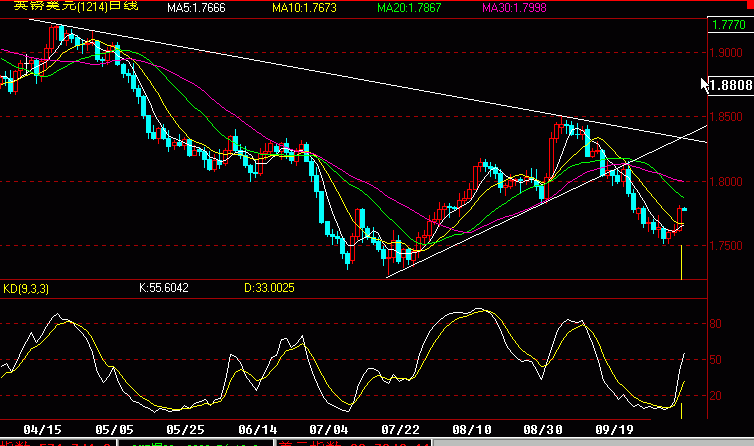Screen dimensions: 754x446
Task: Click the 1.9000 price axis label
Action: coord(726,53)
